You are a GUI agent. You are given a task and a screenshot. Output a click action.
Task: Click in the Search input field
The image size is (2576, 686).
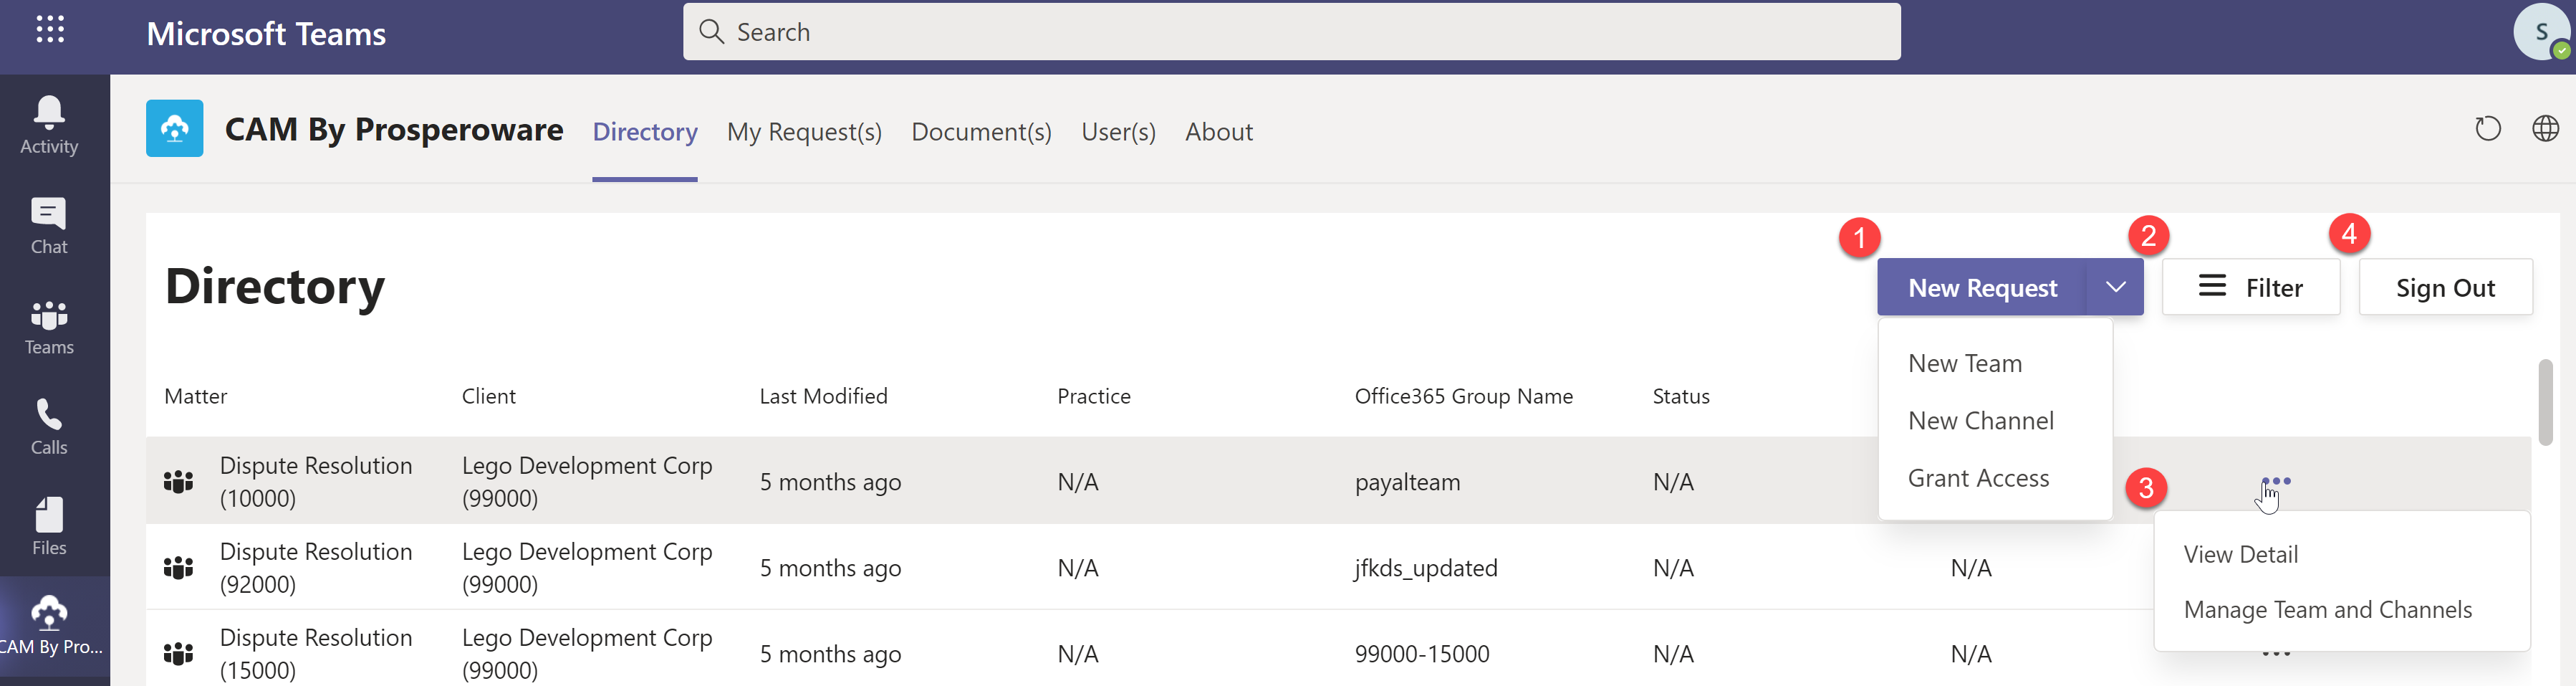[1291, 32]
